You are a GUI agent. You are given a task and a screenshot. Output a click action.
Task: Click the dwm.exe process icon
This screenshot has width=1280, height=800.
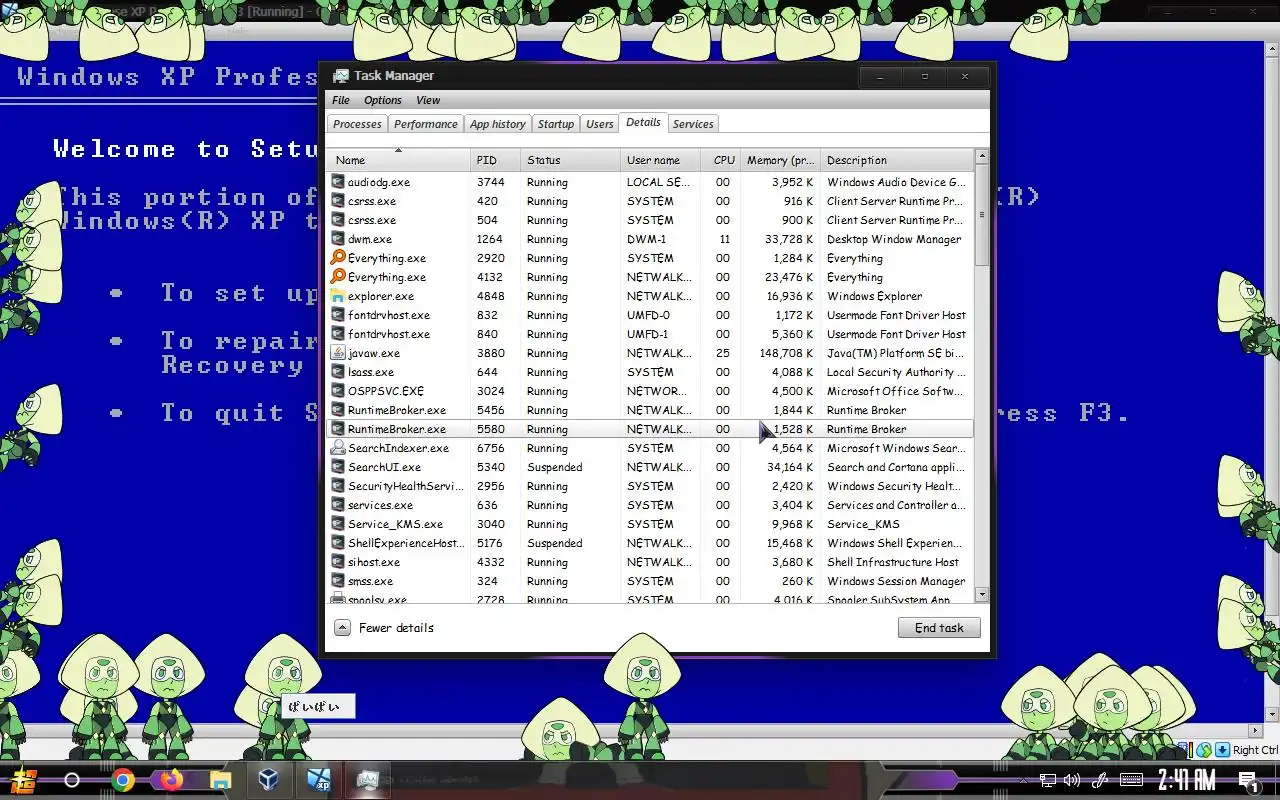tap(338, 239)
